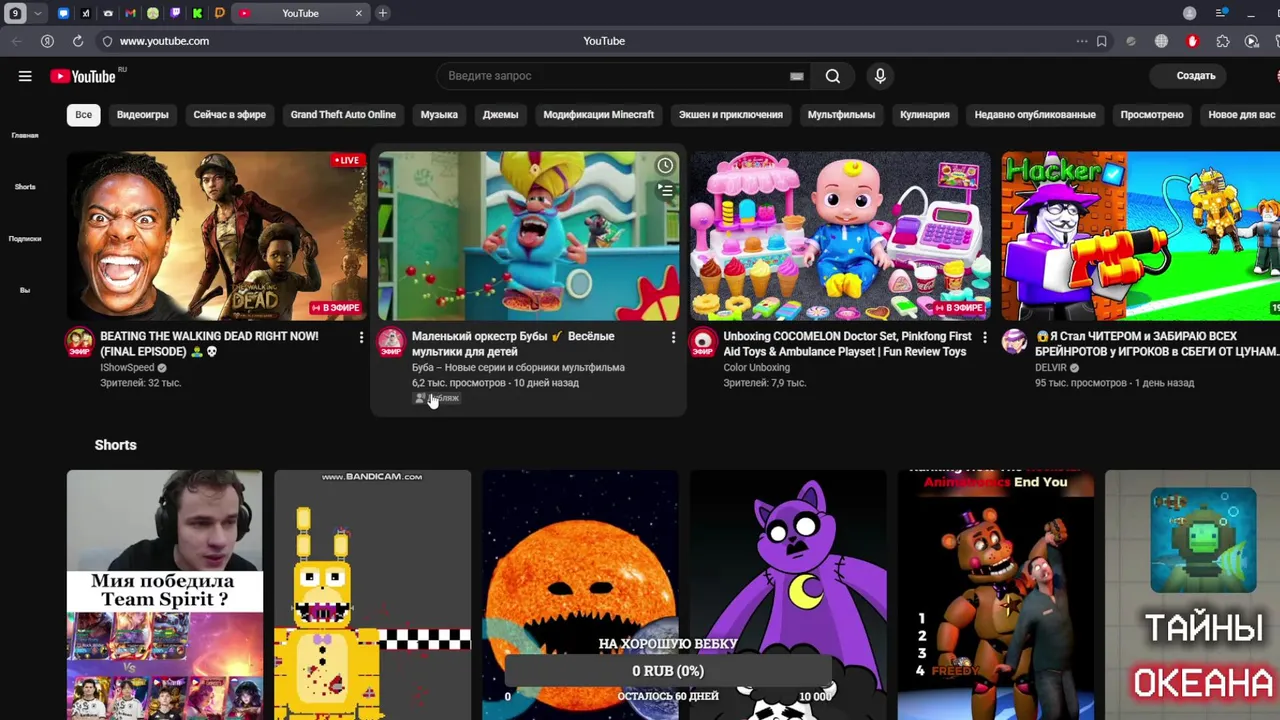
Task: Open Shorts in the sidebar
Action: pyautogui.click(x=25, y=187)
